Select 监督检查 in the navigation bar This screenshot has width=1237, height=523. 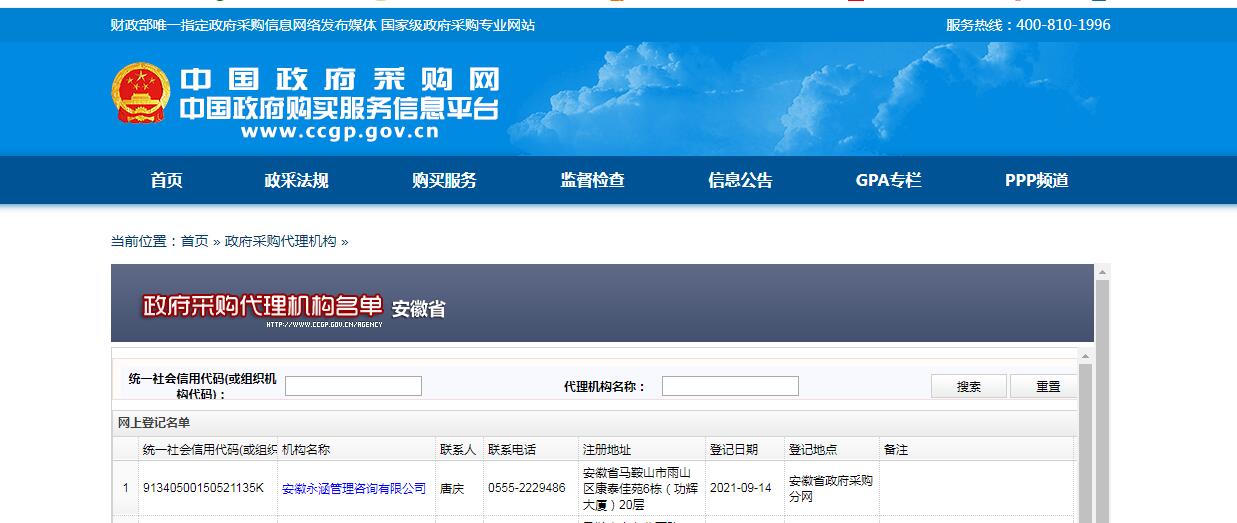coord(592,181)
